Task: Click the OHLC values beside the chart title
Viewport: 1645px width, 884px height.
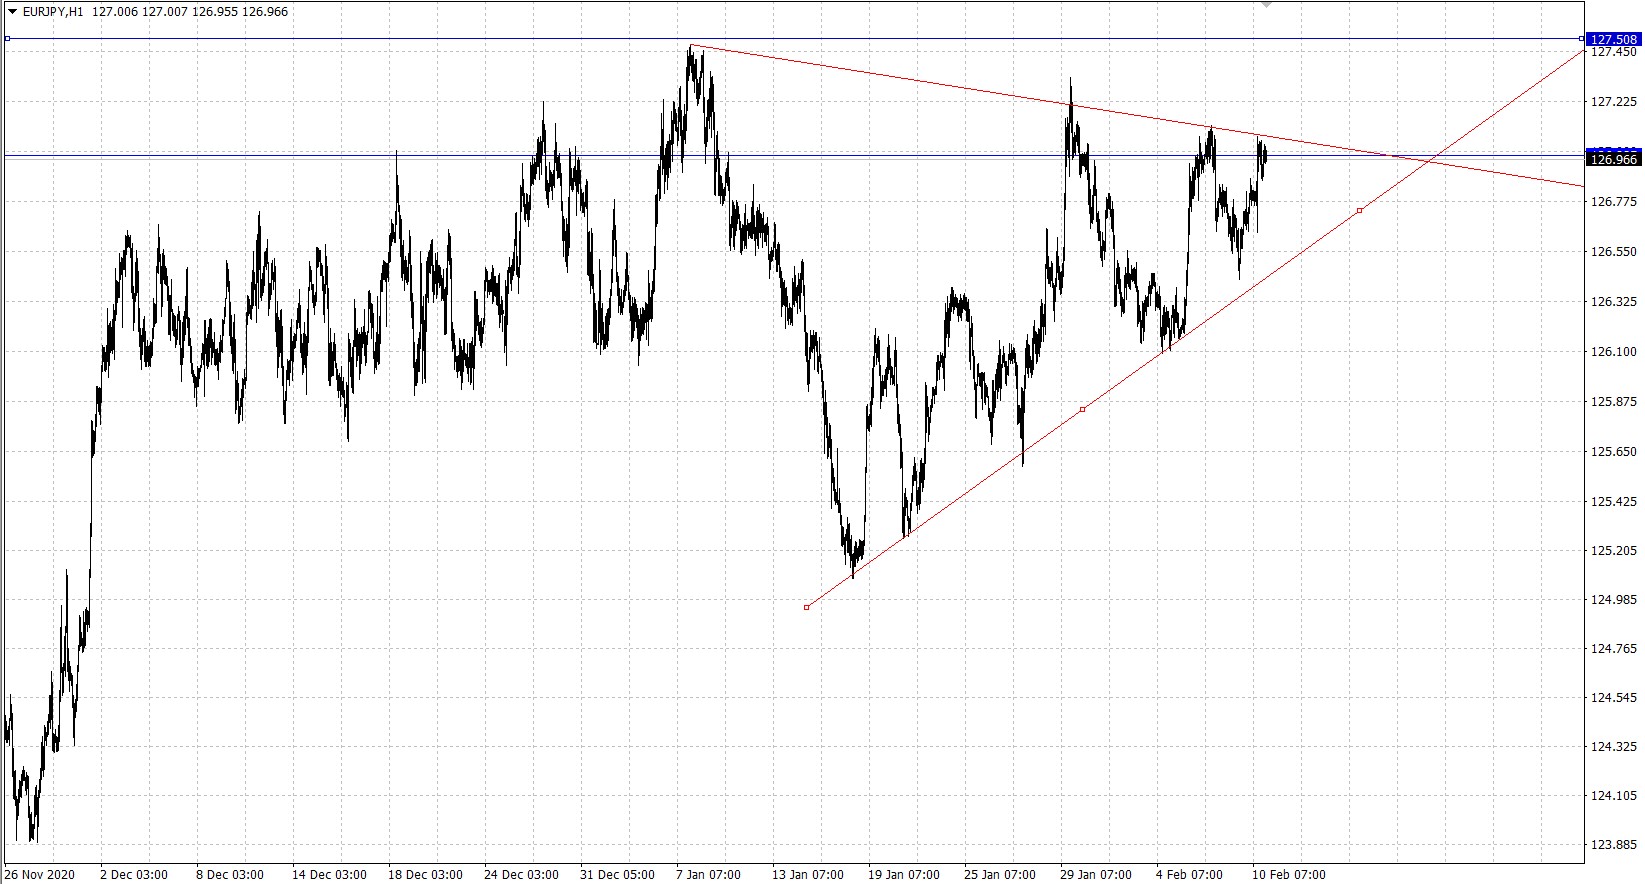Action: [190, 12]
